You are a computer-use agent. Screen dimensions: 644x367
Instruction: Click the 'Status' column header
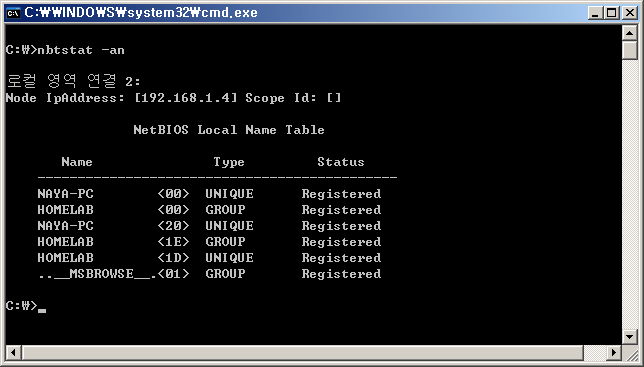coord(340,162)
